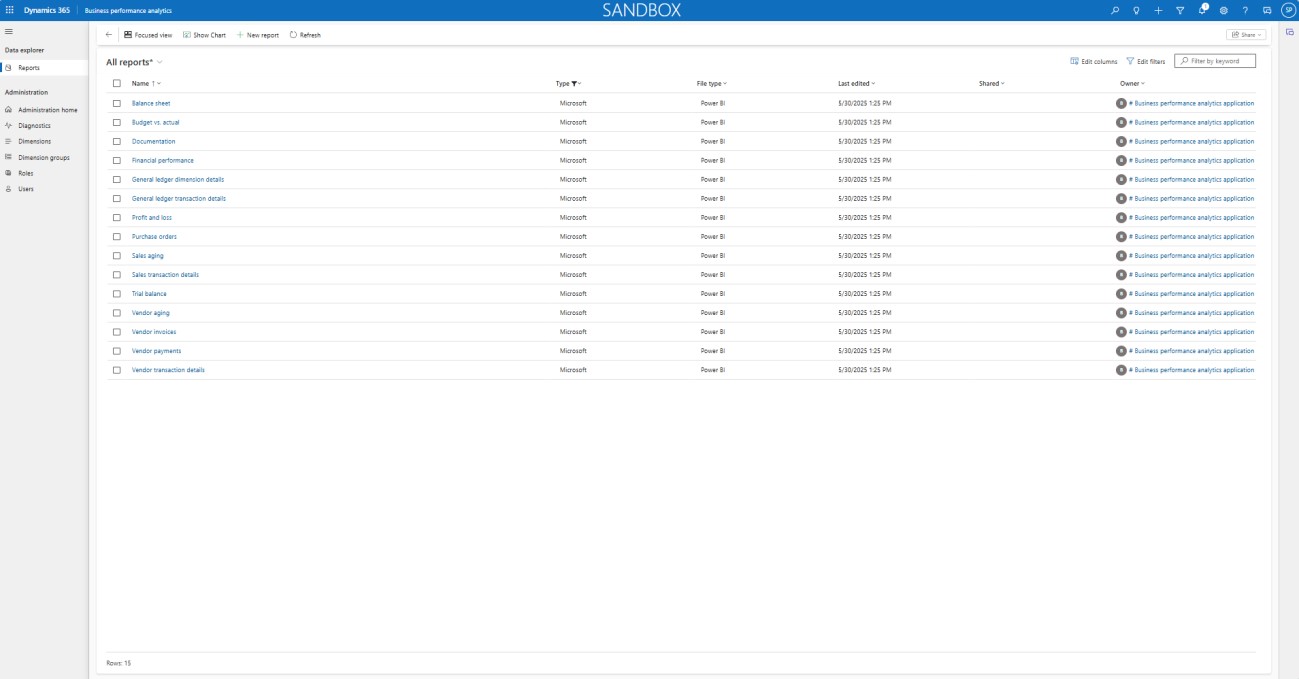Collapse the hamburger navigation menu
1299x679 pixels.
click(8, 32)
